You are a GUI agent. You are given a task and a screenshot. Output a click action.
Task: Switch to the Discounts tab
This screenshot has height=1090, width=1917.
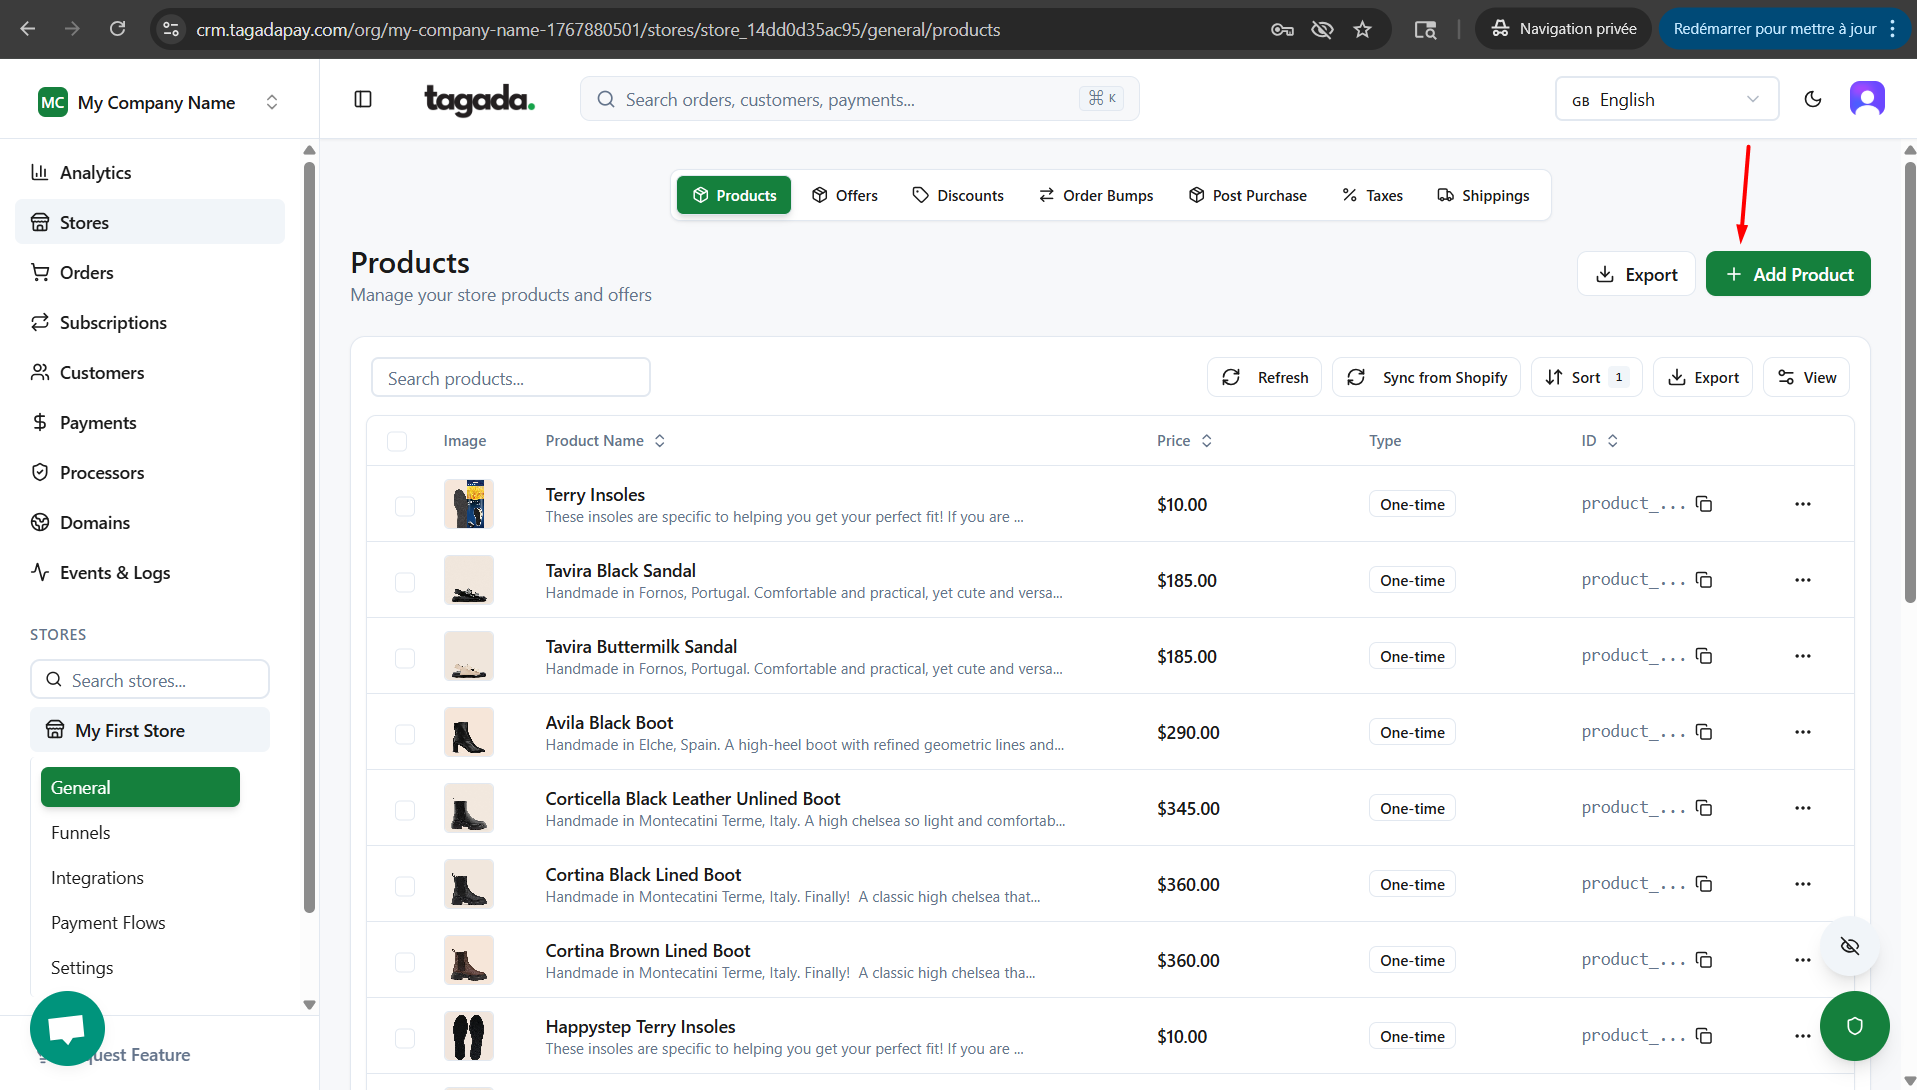click(x=957, y=195)
